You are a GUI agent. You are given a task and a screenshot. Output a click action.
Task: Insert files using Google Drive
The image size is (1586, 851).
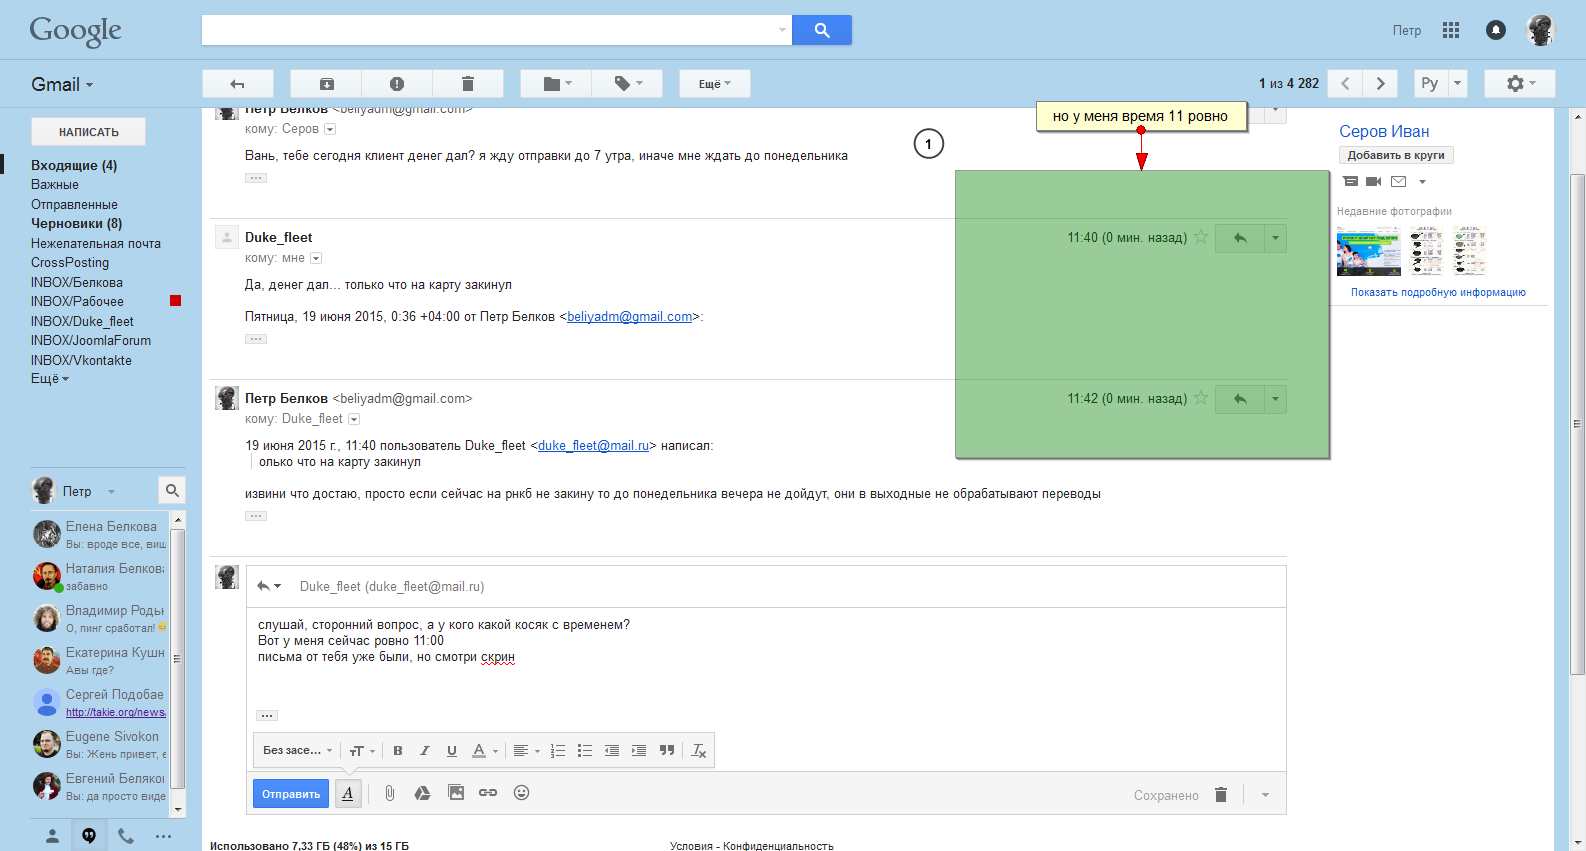423,793
